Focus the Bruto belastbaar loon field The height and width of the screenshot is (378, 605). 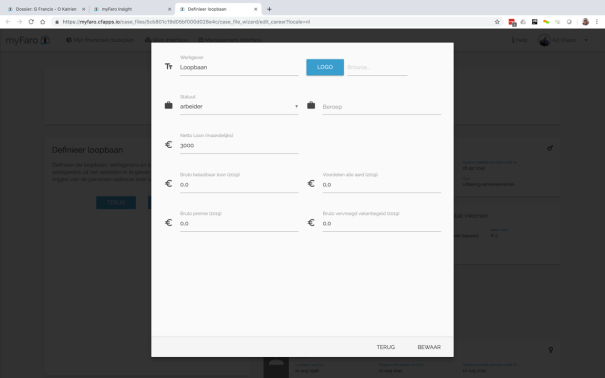(x=239, y=185)
